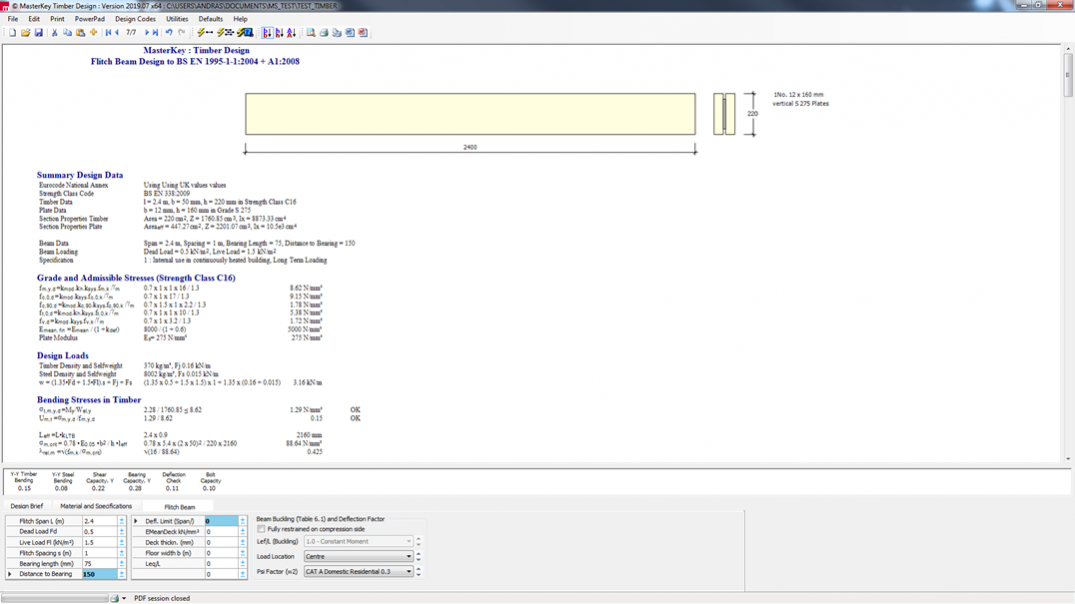
Task: Open the Lef/L (Buckling) dropdown
Action: pos(359,542)
